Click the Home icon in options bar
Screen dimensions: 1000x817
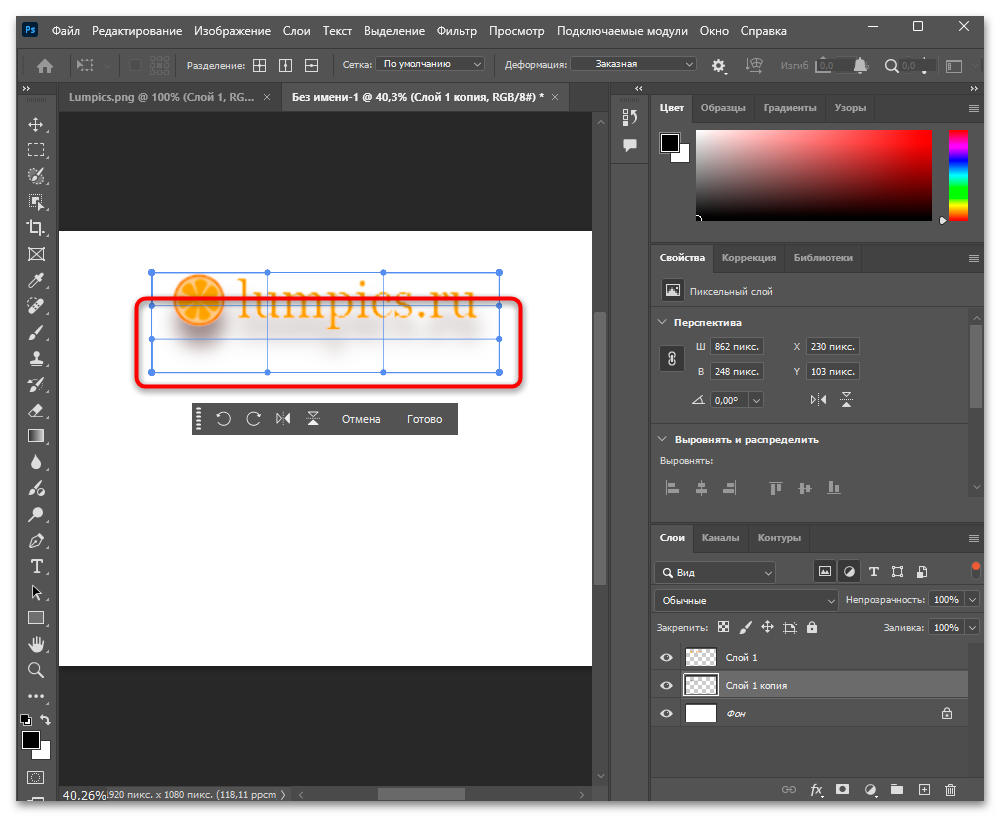[45, 65]
